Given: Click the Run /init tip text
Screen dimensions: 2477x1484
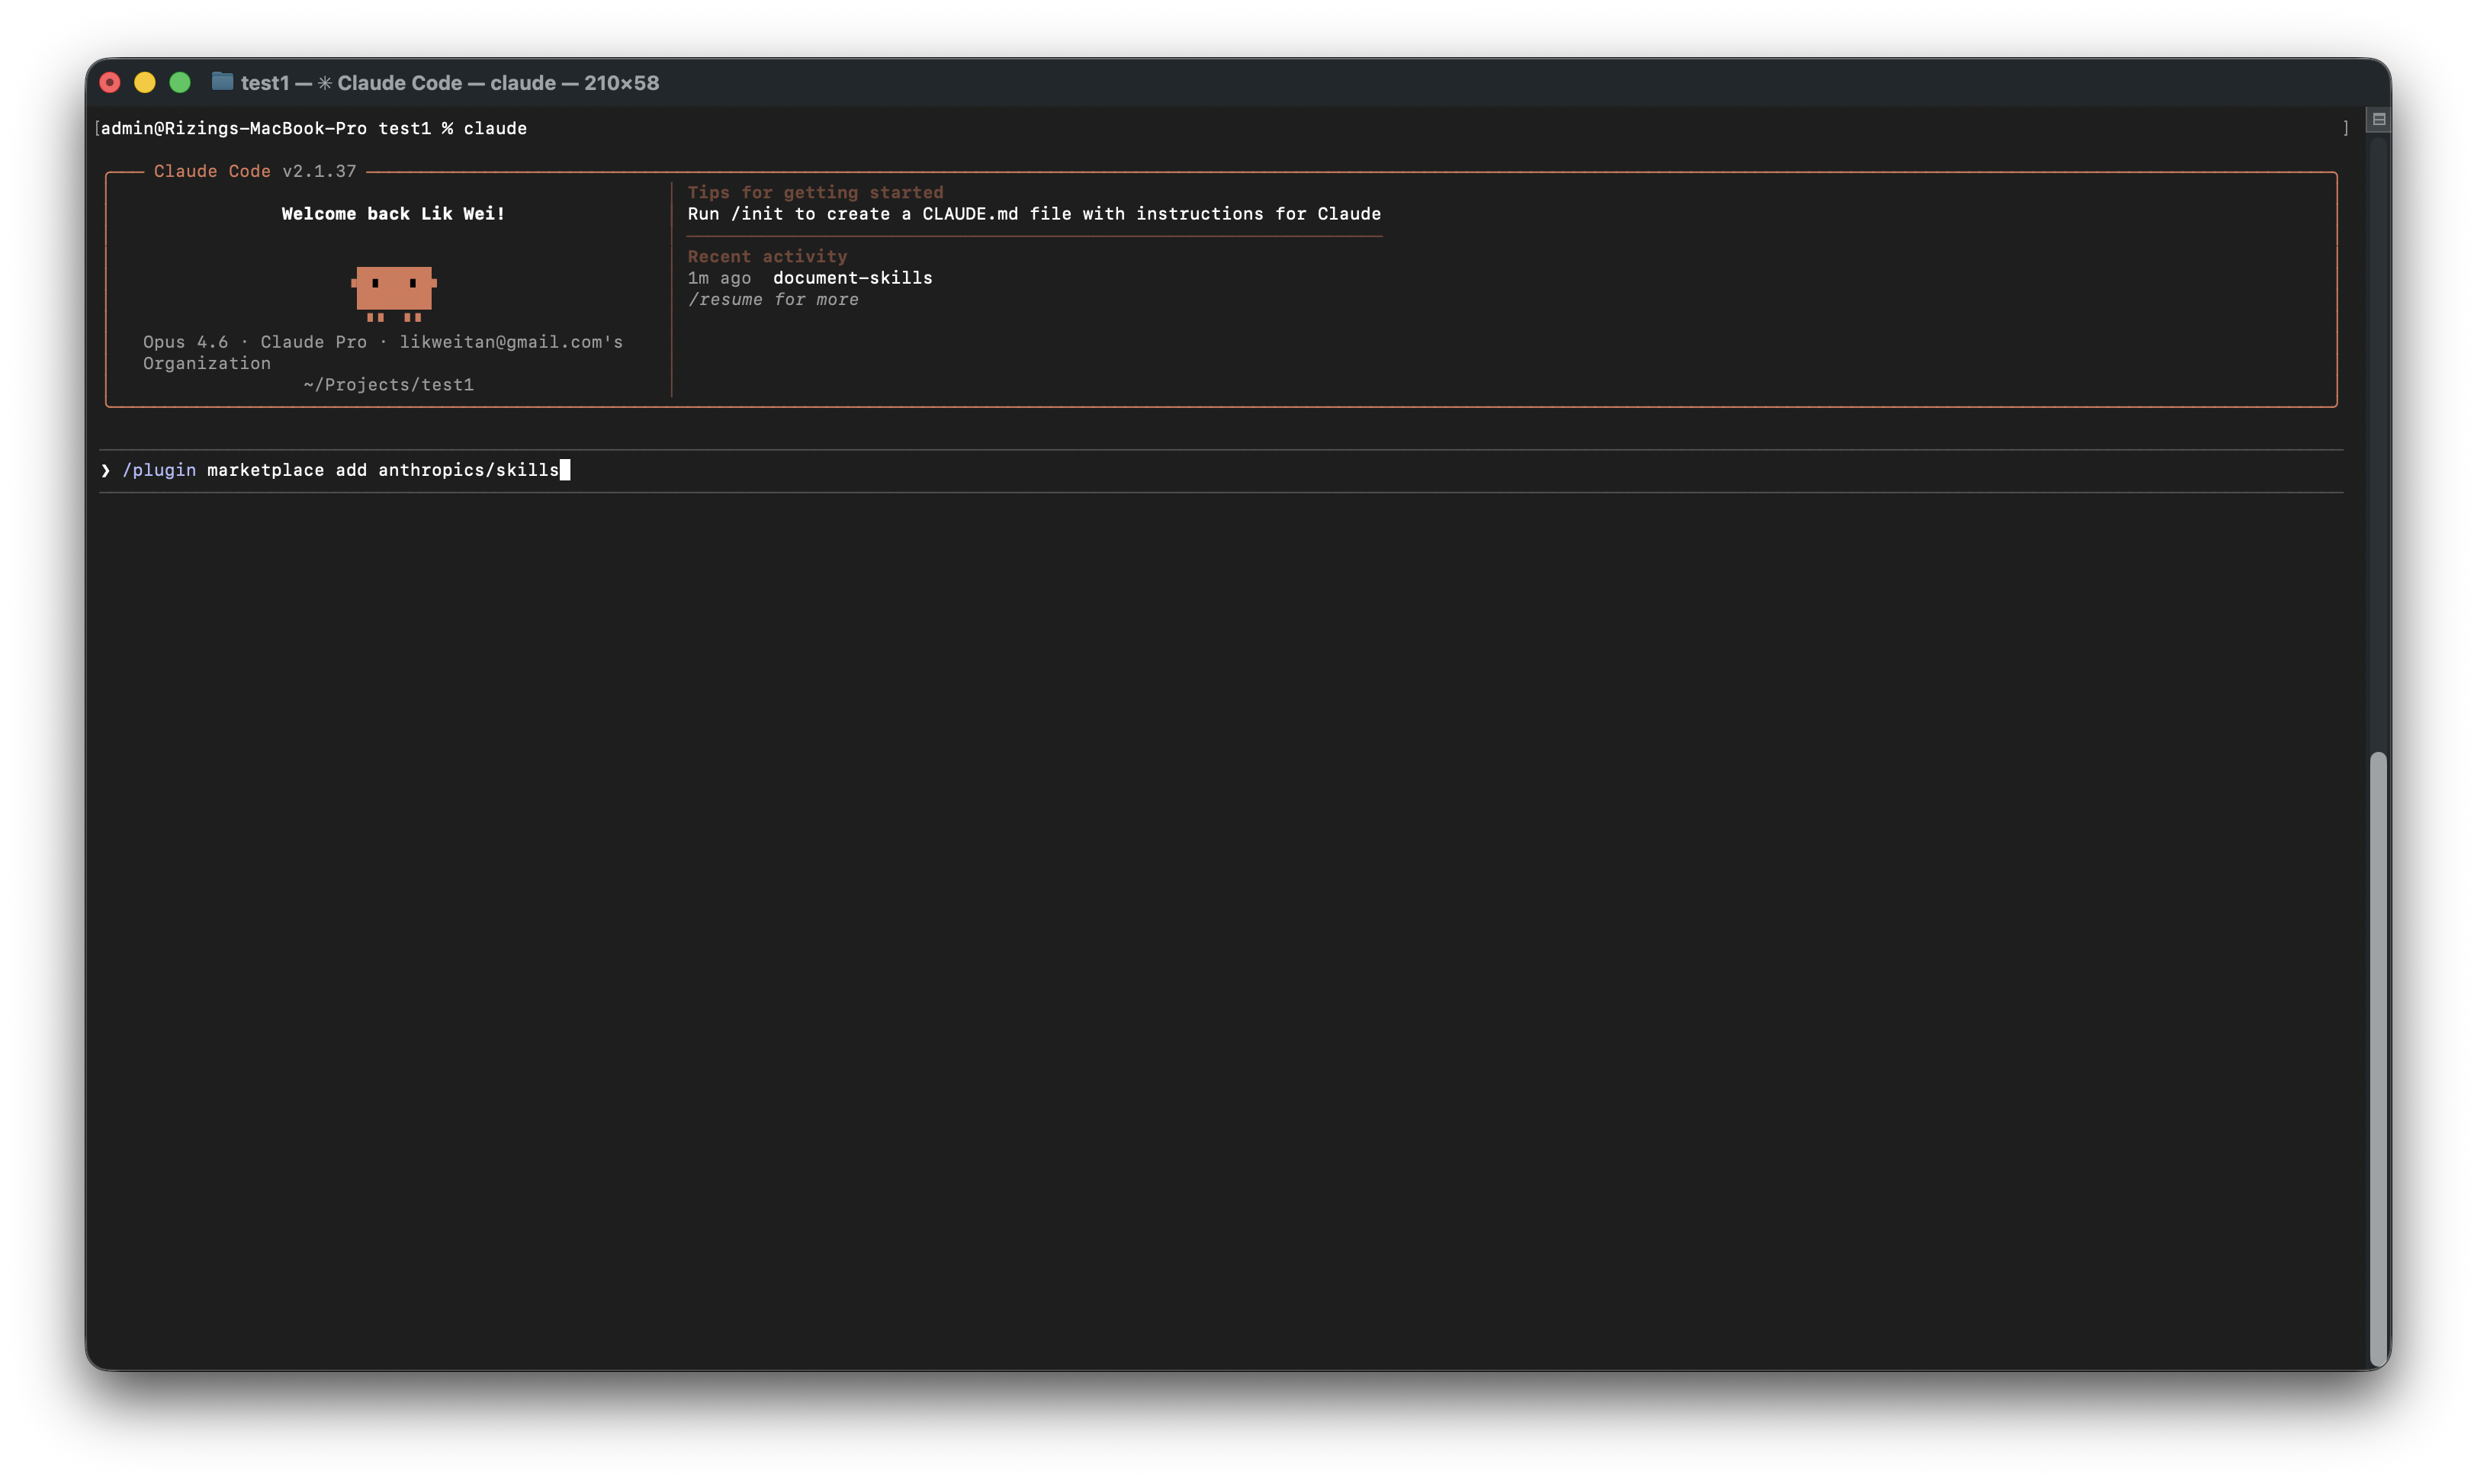Looking at the screenshot, I should coord(1033,214).
